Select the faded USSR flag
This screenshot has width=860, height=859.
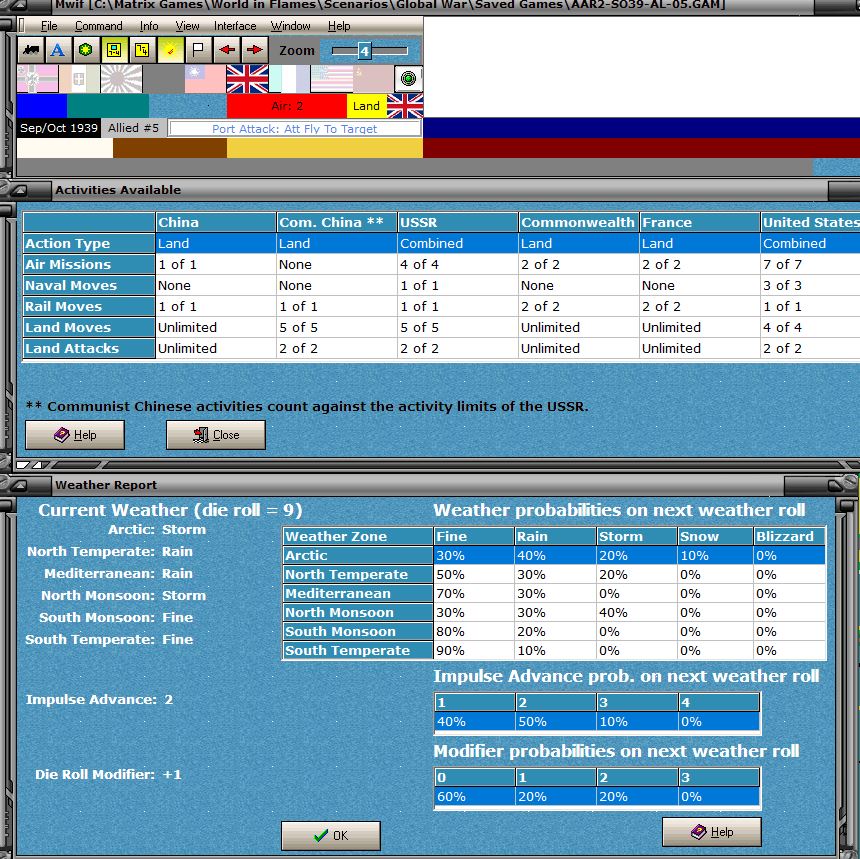click(x=373, y=79)
